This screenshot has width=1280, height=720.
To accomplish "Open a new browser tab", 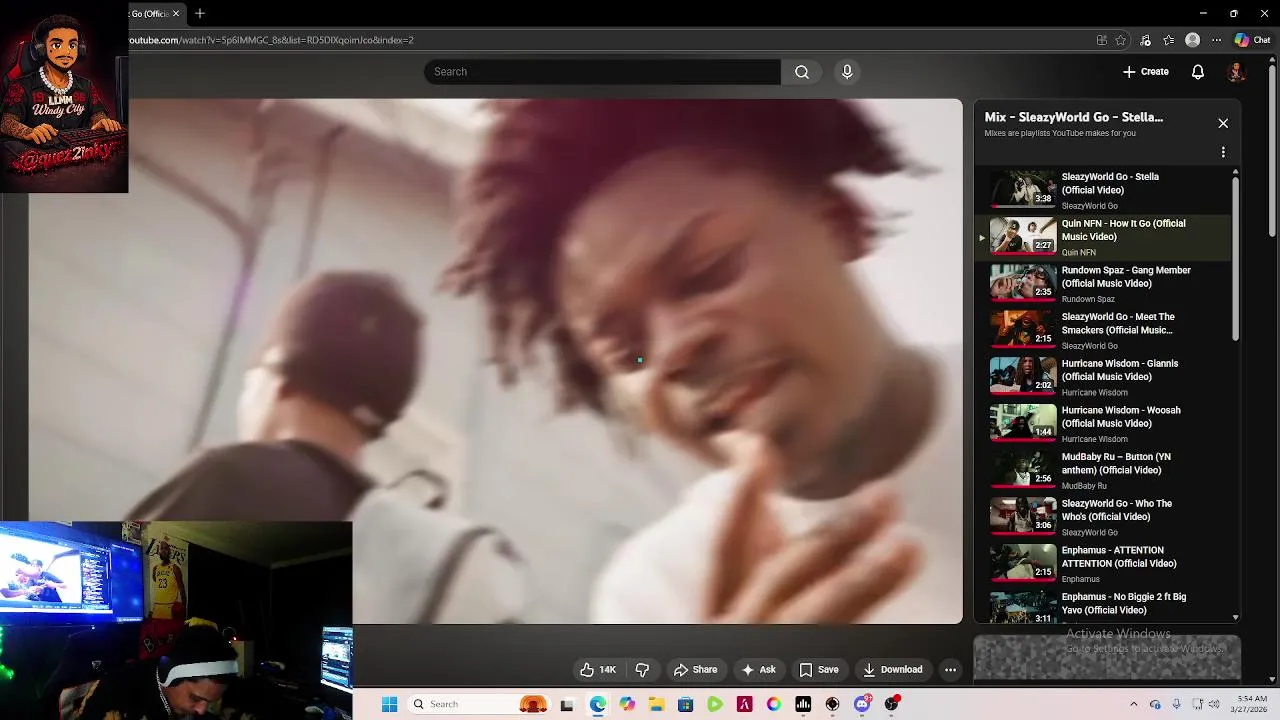I will tap(200, 13).
